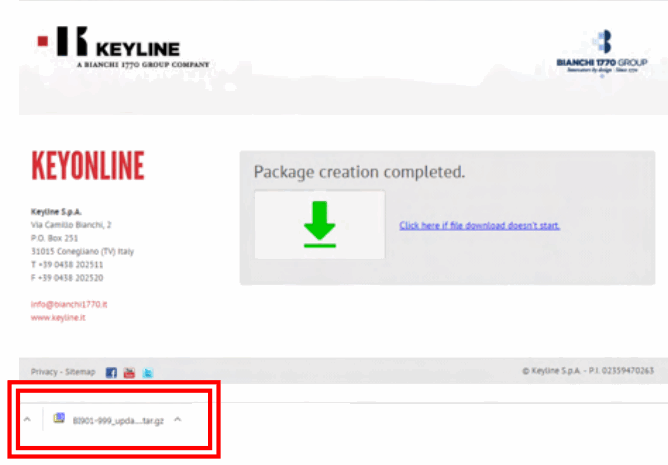668x465 pixels.
Task: Click the green download arrow icon
Action: click(x=320, y=225)
